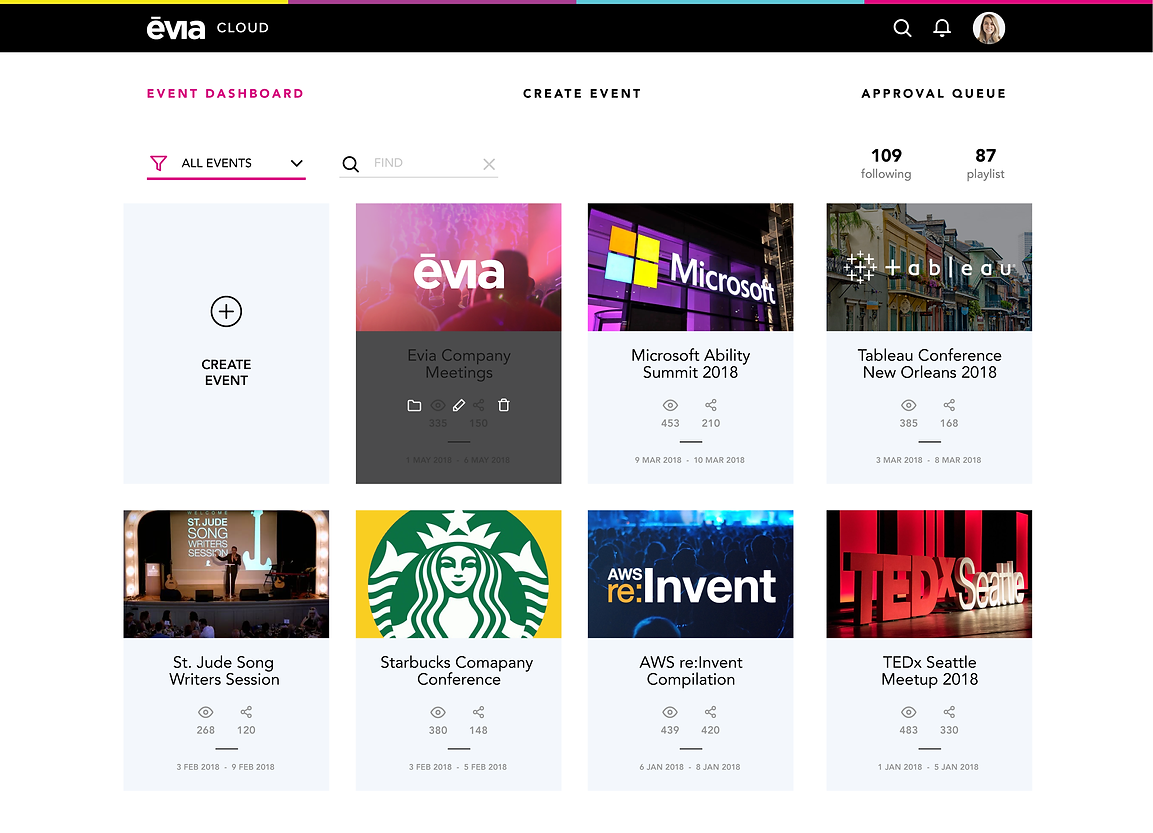
Task: Open Microsoft Ability Summit 2018 title
Action: [x=690, y=364]
